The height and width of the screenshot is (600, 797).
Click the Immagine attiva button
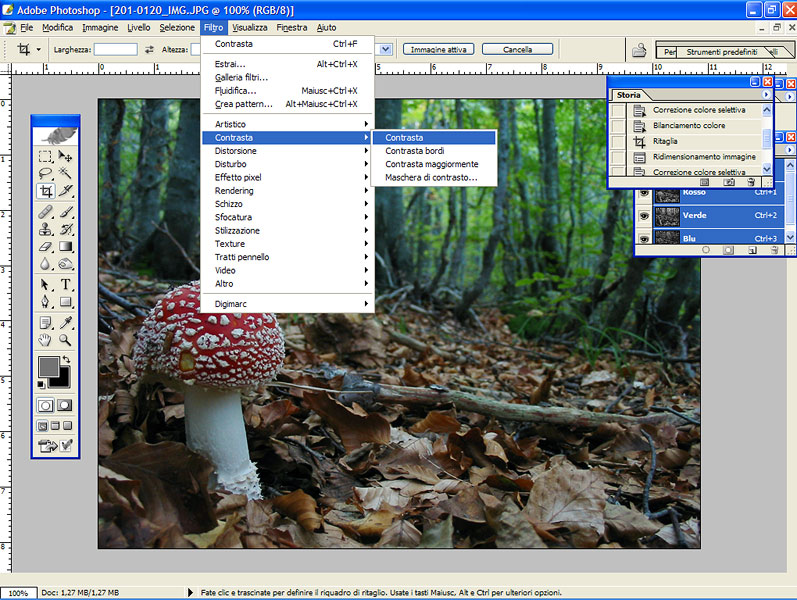tap(438, 49)
